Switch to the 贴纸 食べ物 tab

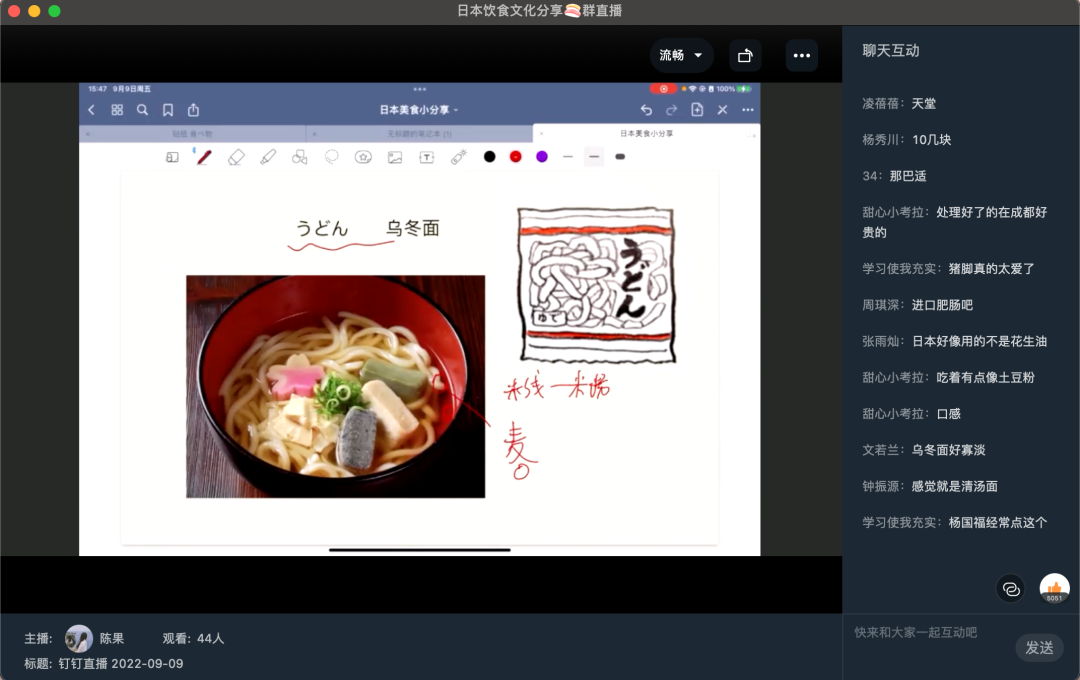[190, 131]
